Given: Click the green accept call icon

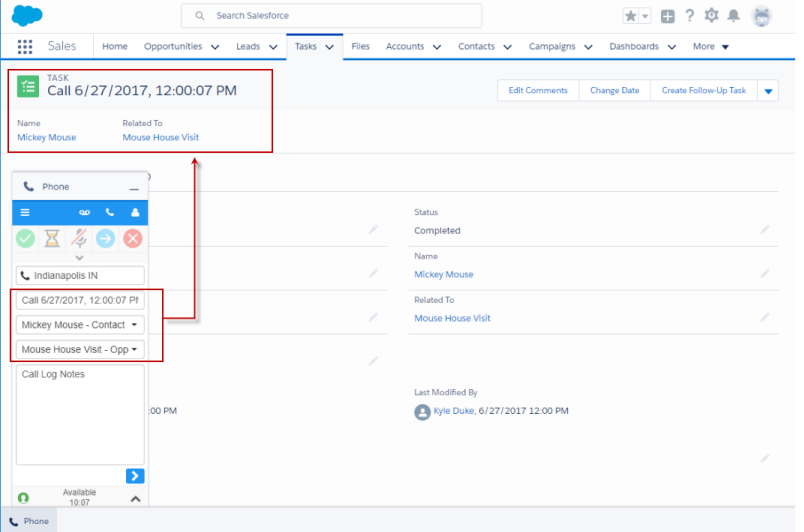Looking at the screenshot, I should click(x=26, y=238).
